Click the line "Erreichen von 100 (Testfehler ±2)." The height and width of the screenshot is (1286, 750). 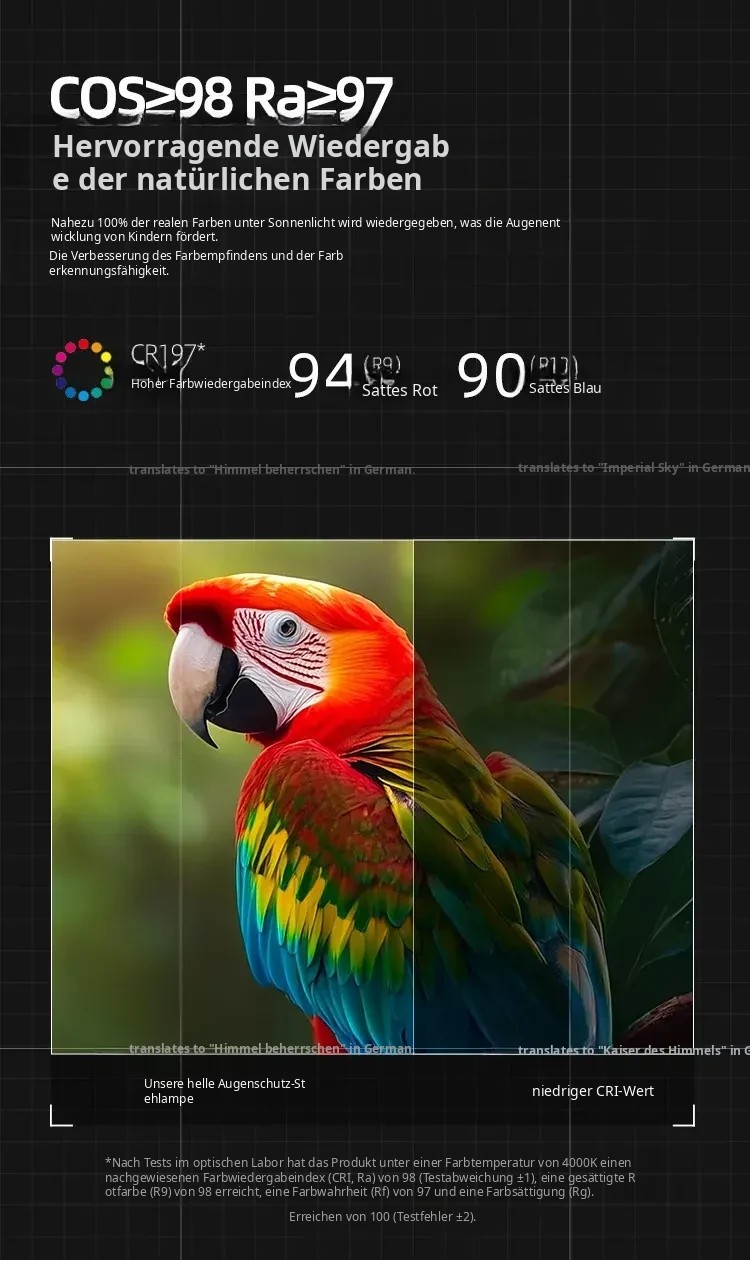pos(383,1217)
